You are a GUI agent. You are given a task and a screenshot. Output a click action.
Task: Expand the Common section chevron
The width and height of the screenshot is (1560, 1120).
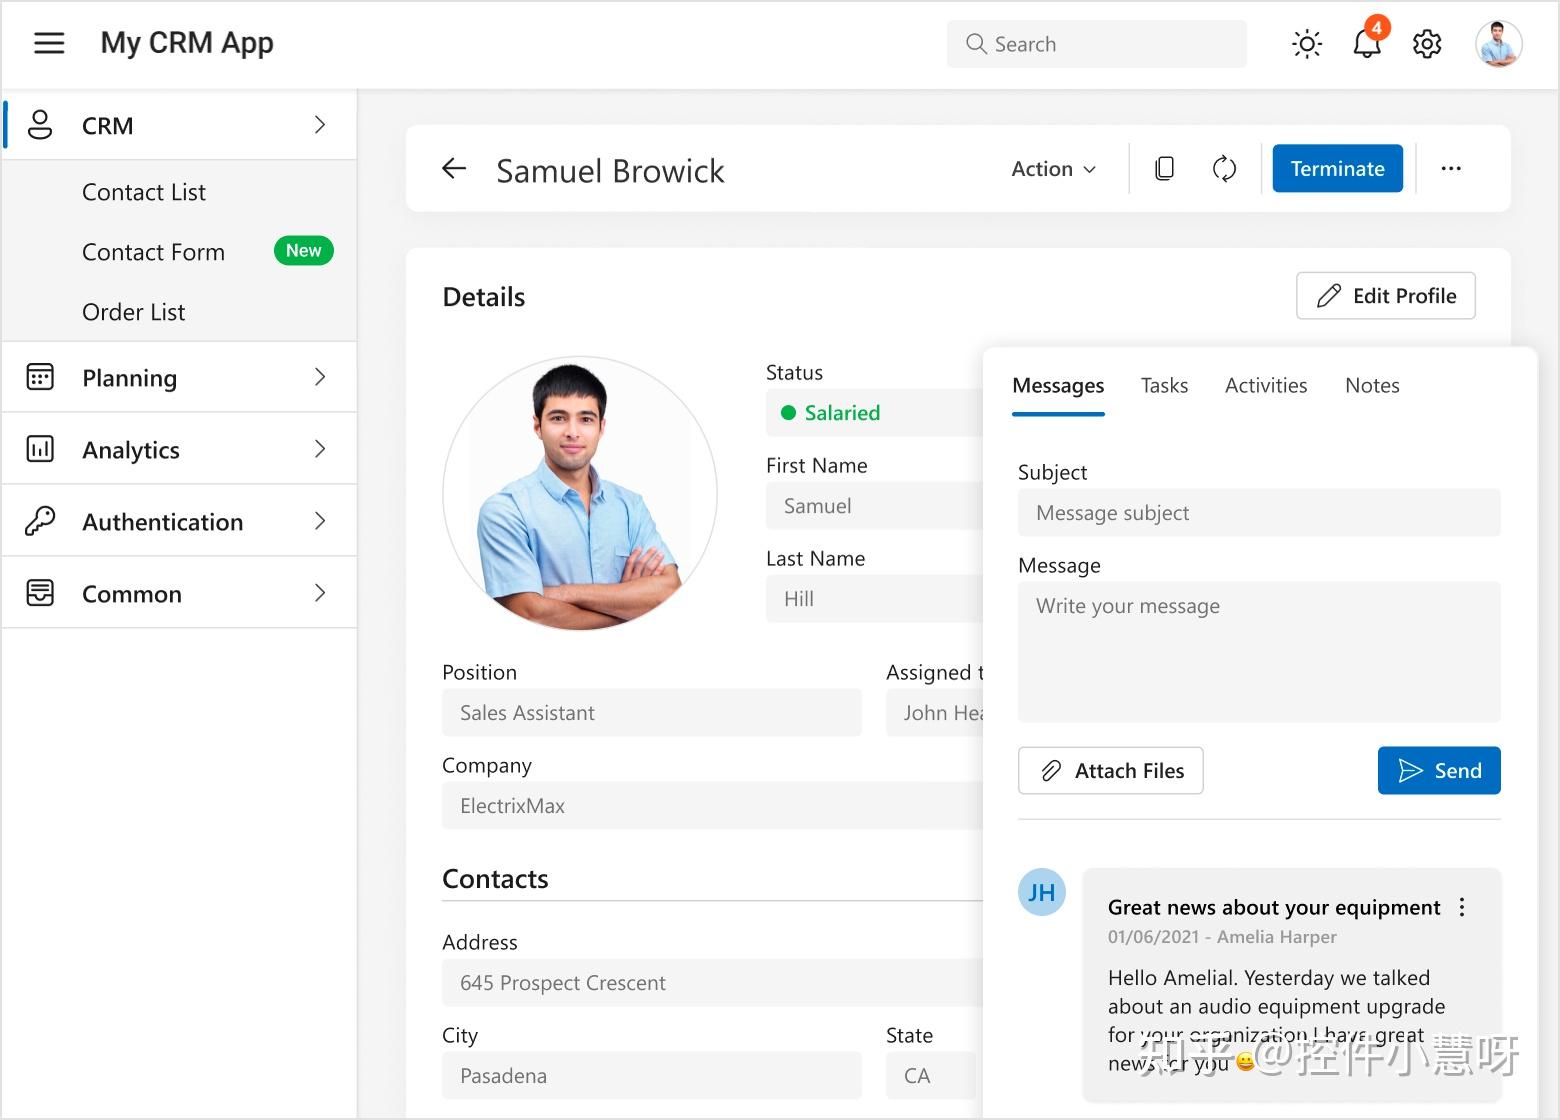(x=320, y=593)
